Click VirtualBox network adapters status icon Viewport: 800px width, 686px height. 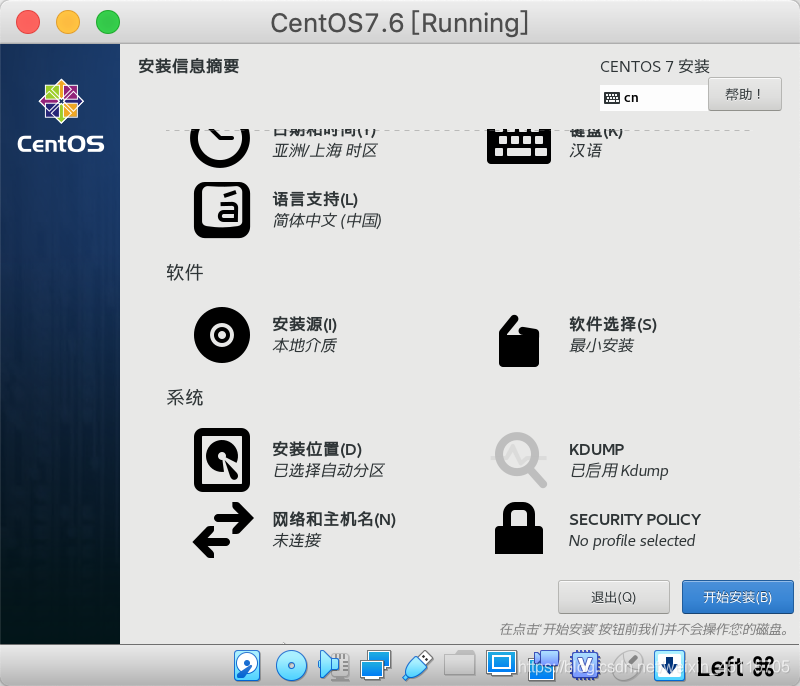click(376, 666)
